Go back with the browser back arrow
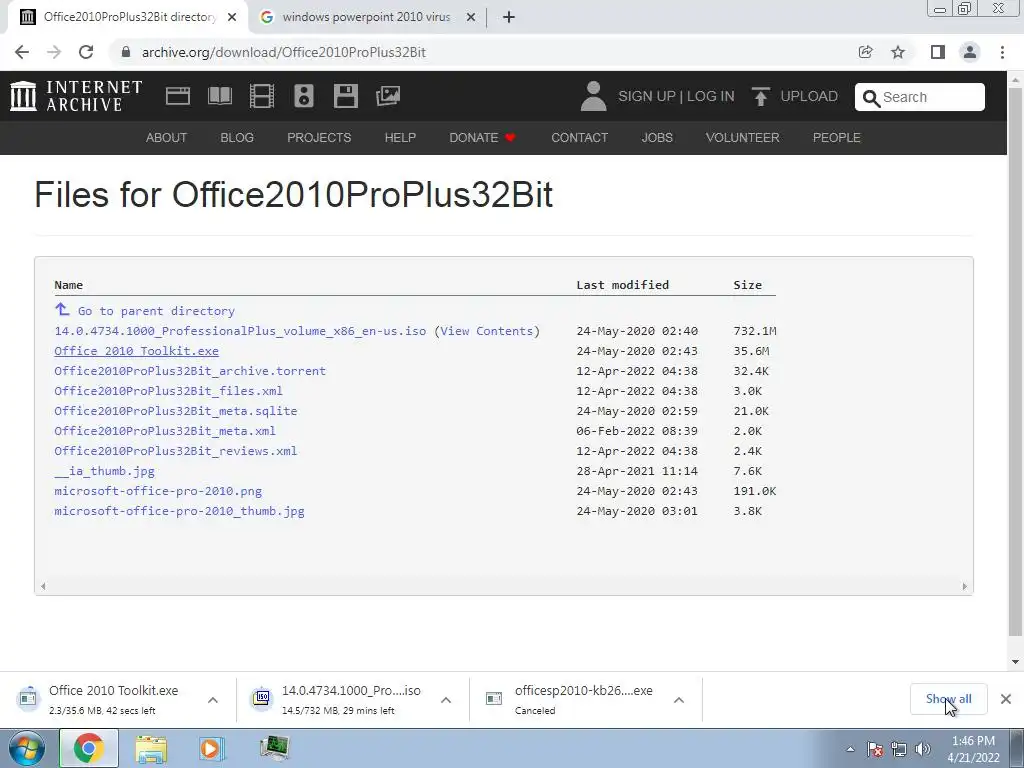This screenshot has width=1024, height=768. (22, 52)
